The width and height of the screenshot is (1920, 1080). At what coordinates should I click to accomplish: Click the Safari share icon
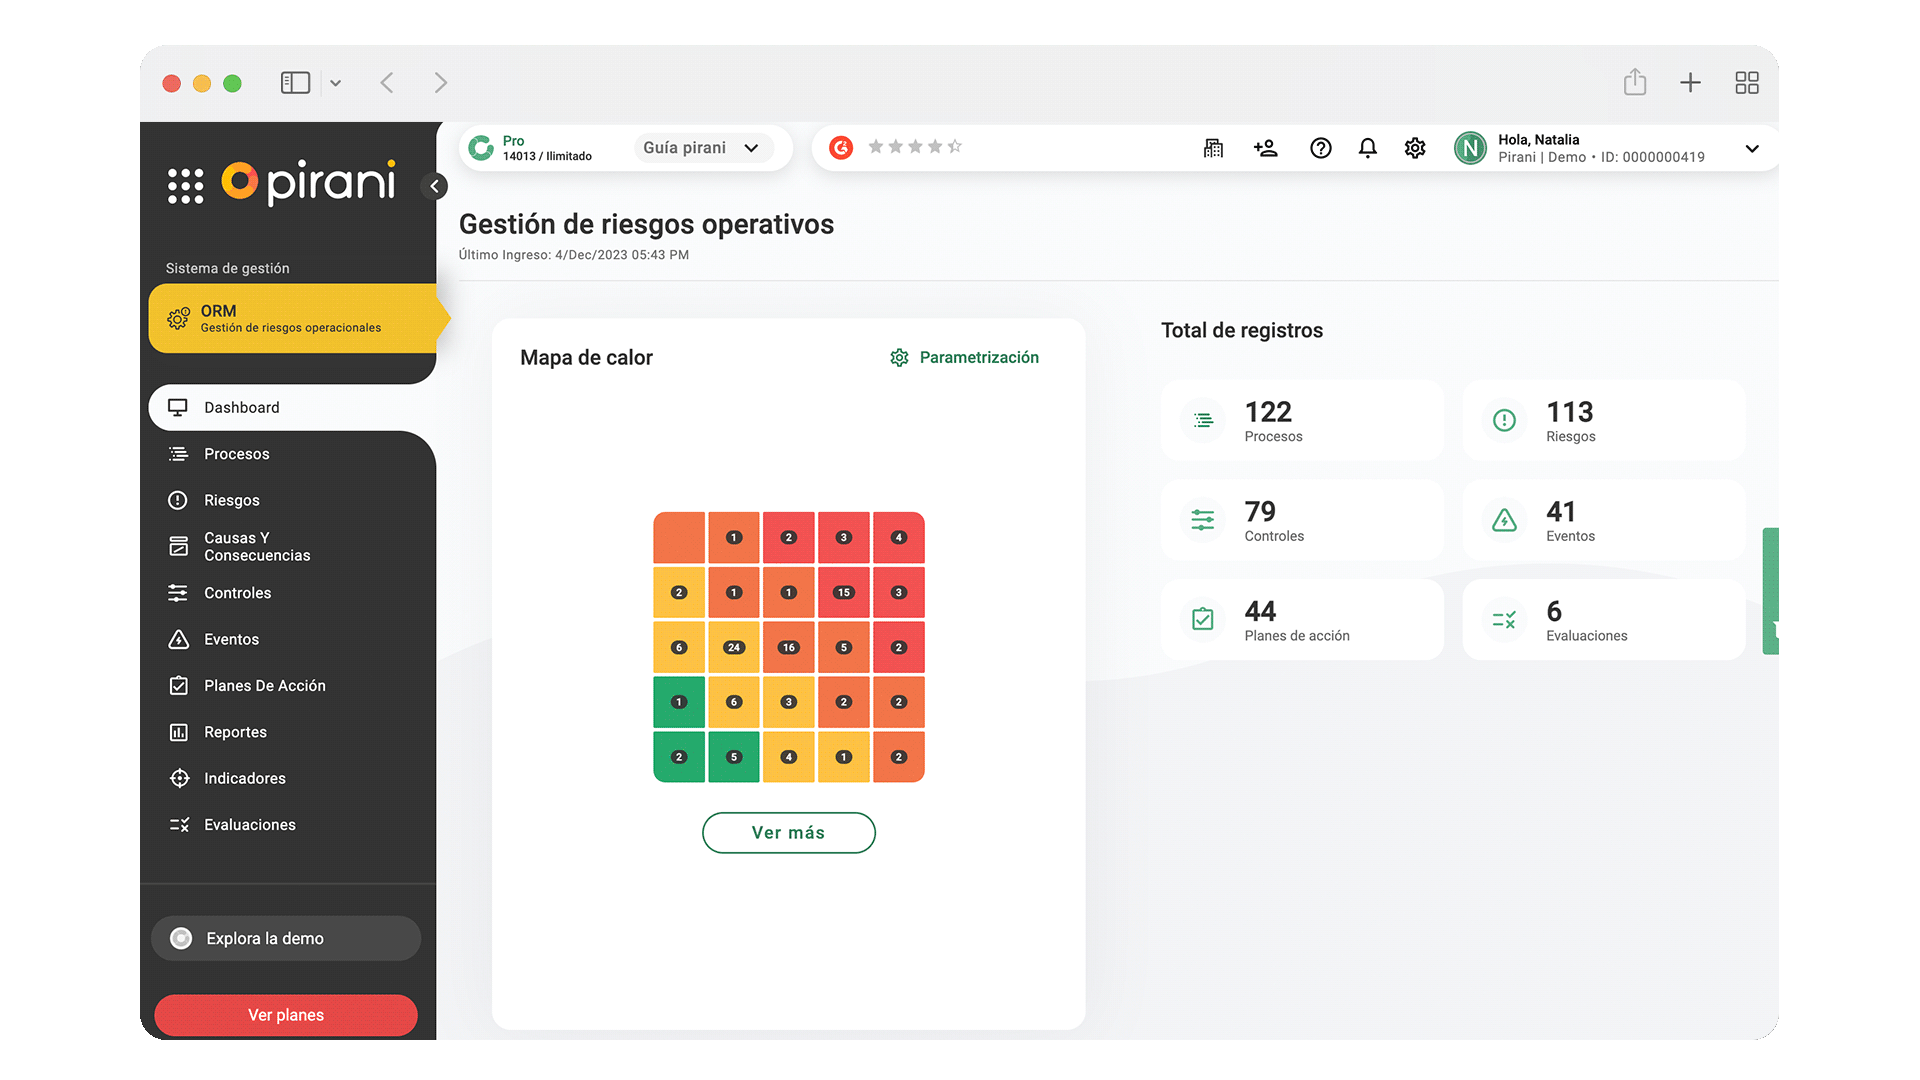coord(1634,82)
